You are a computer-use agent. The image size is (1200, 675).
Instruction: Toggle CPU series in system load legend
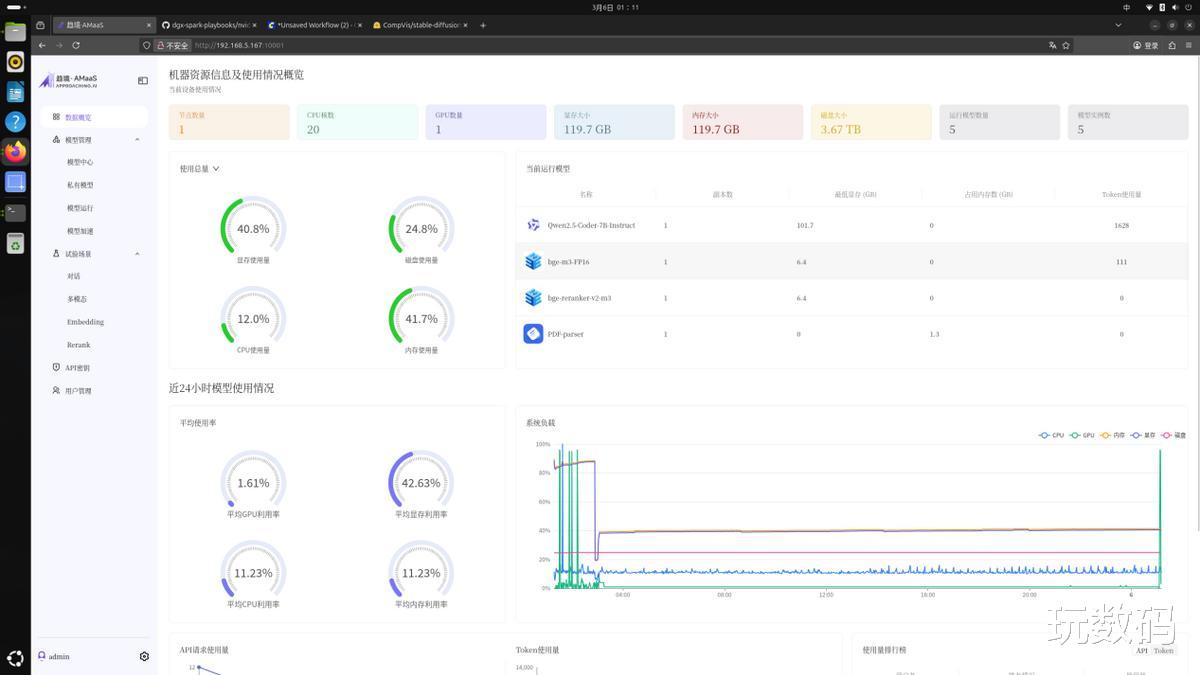click(1051, 436)
